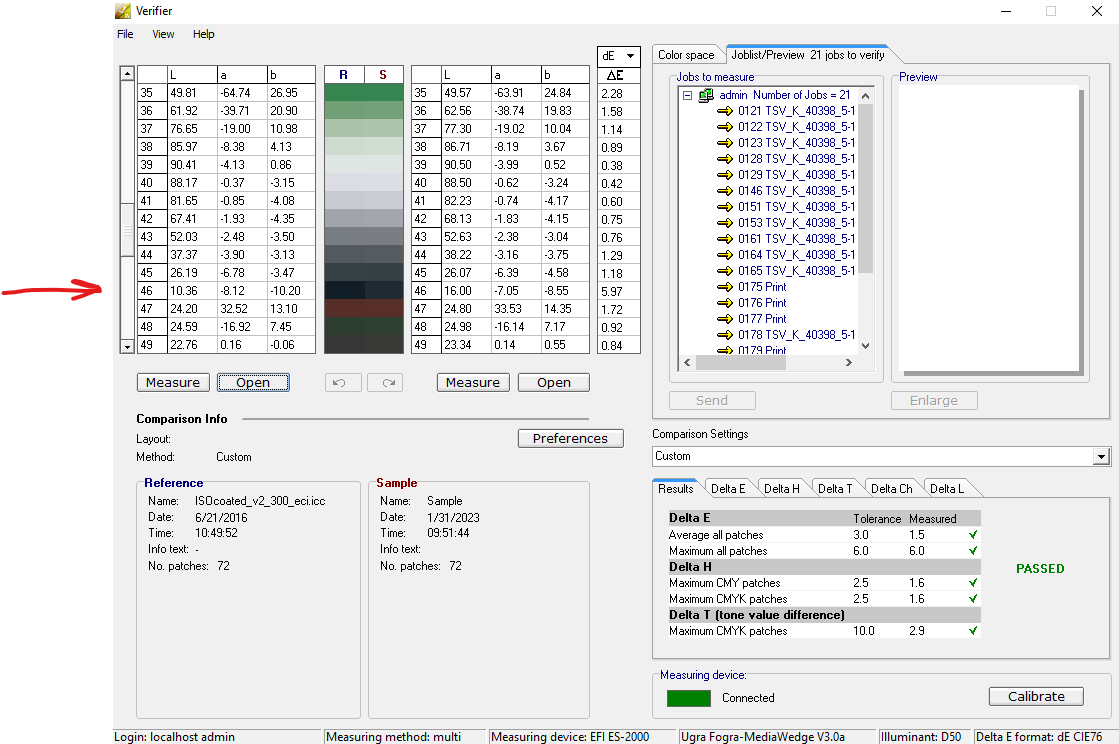1119x744 pixels.
Task: Switch to the Delta T tab
Action: [835, 489]
